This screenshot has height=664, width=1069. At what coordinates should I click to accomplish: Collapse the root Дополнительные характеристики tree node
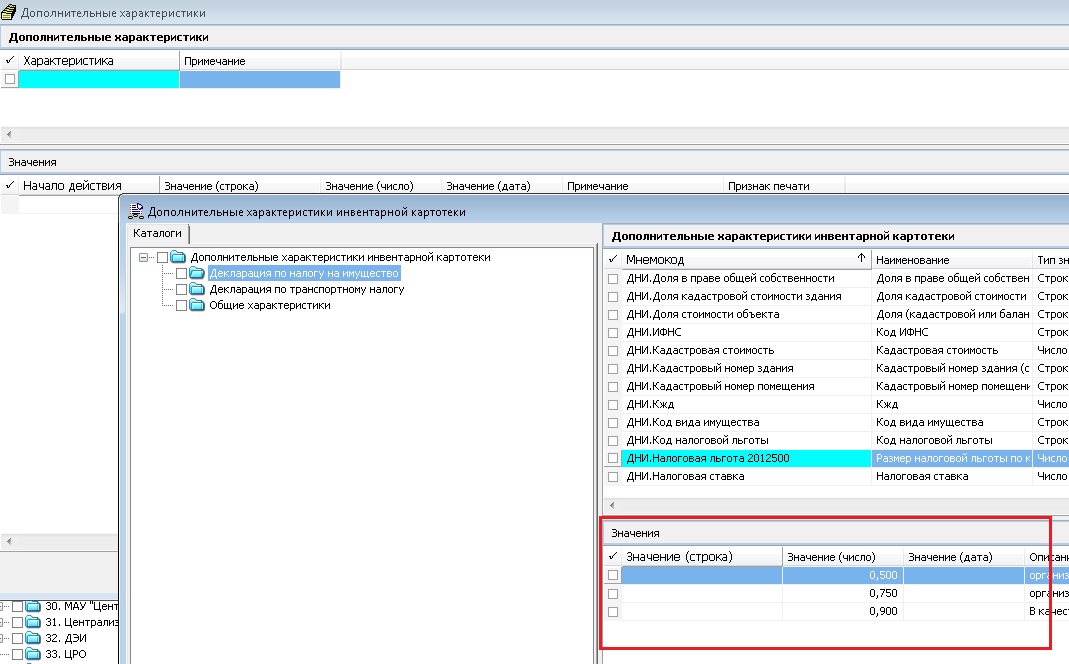coord(144,258)
